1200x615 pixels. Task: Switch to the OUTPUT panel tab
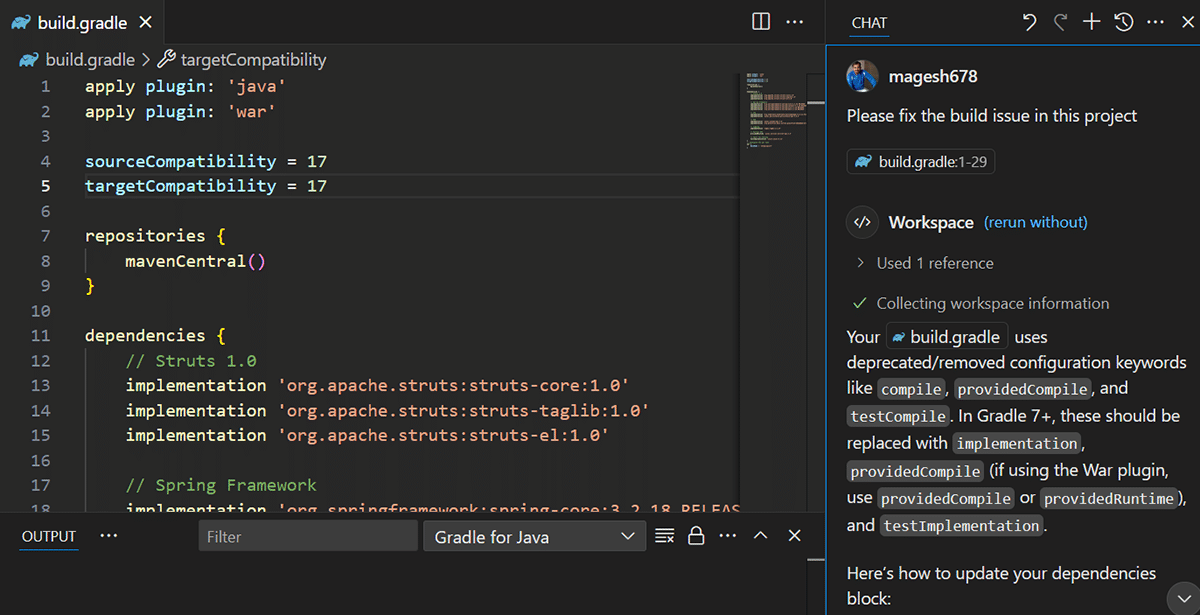pos(49,536)
